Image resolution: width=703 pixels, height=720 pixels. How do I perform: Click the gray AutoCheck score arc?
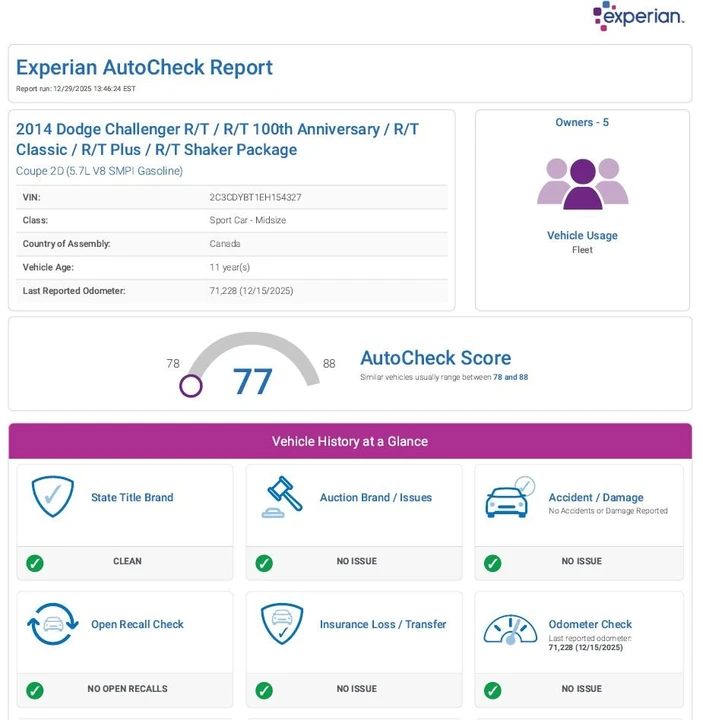click(252, 338)
